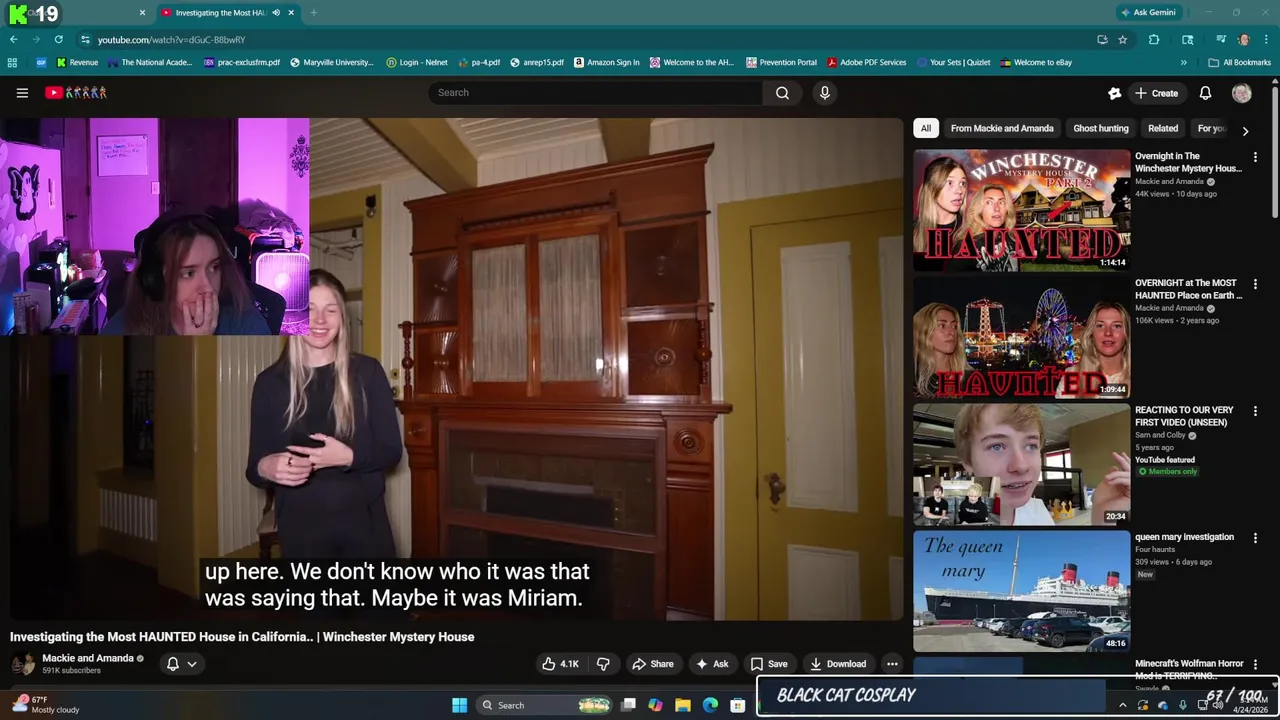The height and width of the screenshot is (720, 1280).
Task: Click the Ask Gemini button
Action: 1149,13
